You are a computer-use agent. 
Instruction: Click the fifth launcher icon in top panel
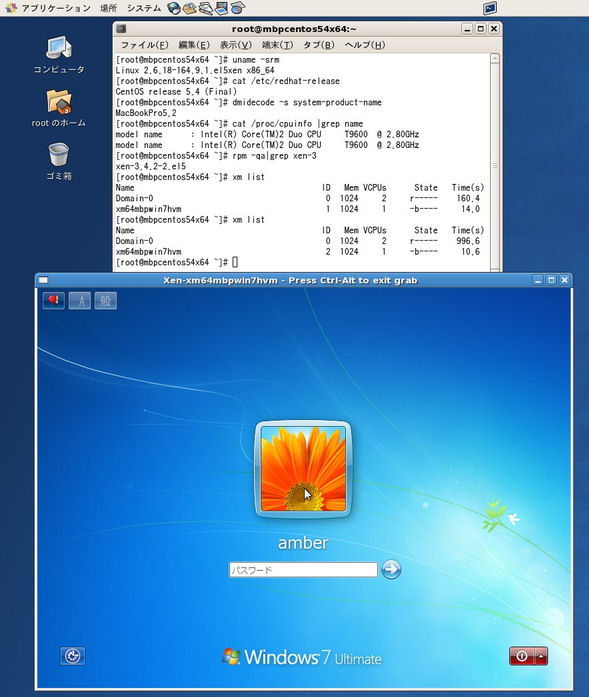click(237, 8)
